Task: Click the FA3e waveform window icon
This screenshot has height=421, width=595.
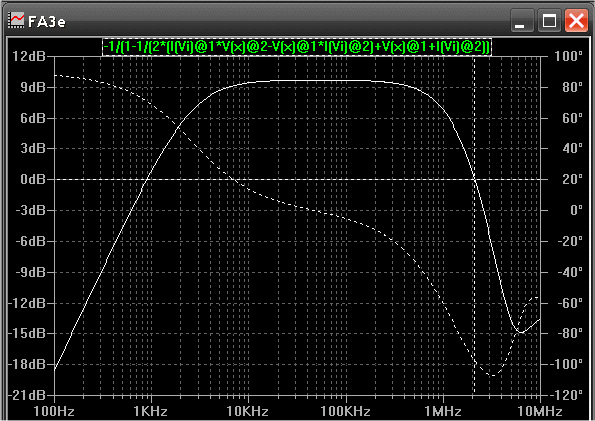Action: [x=16, y=20]
